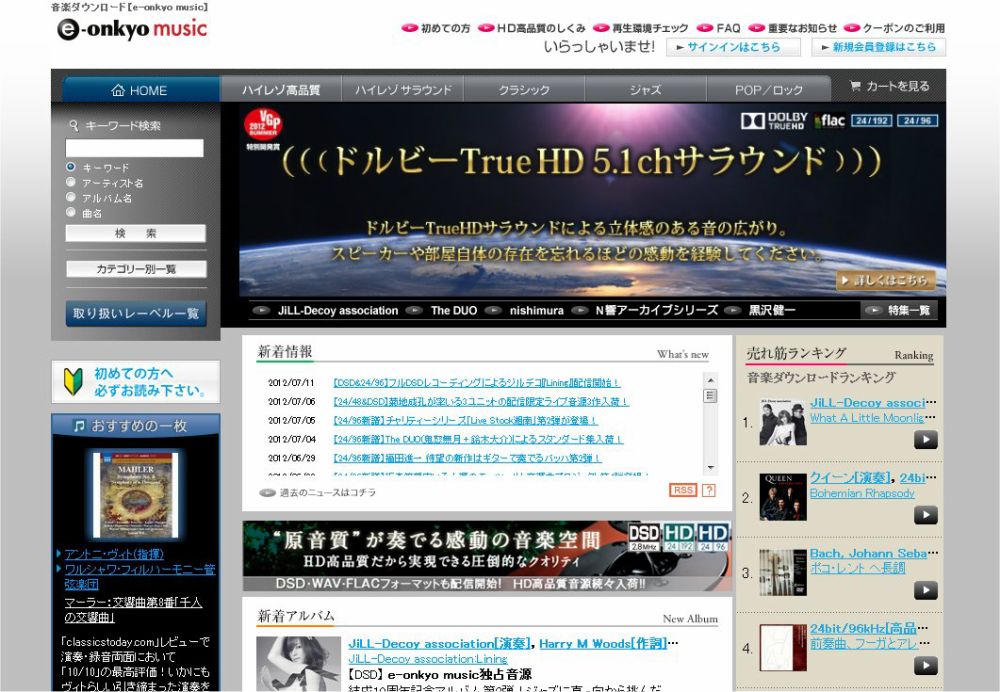
Task: Open the ハイレゾサラウンド tab
Action: pos(403,90)
